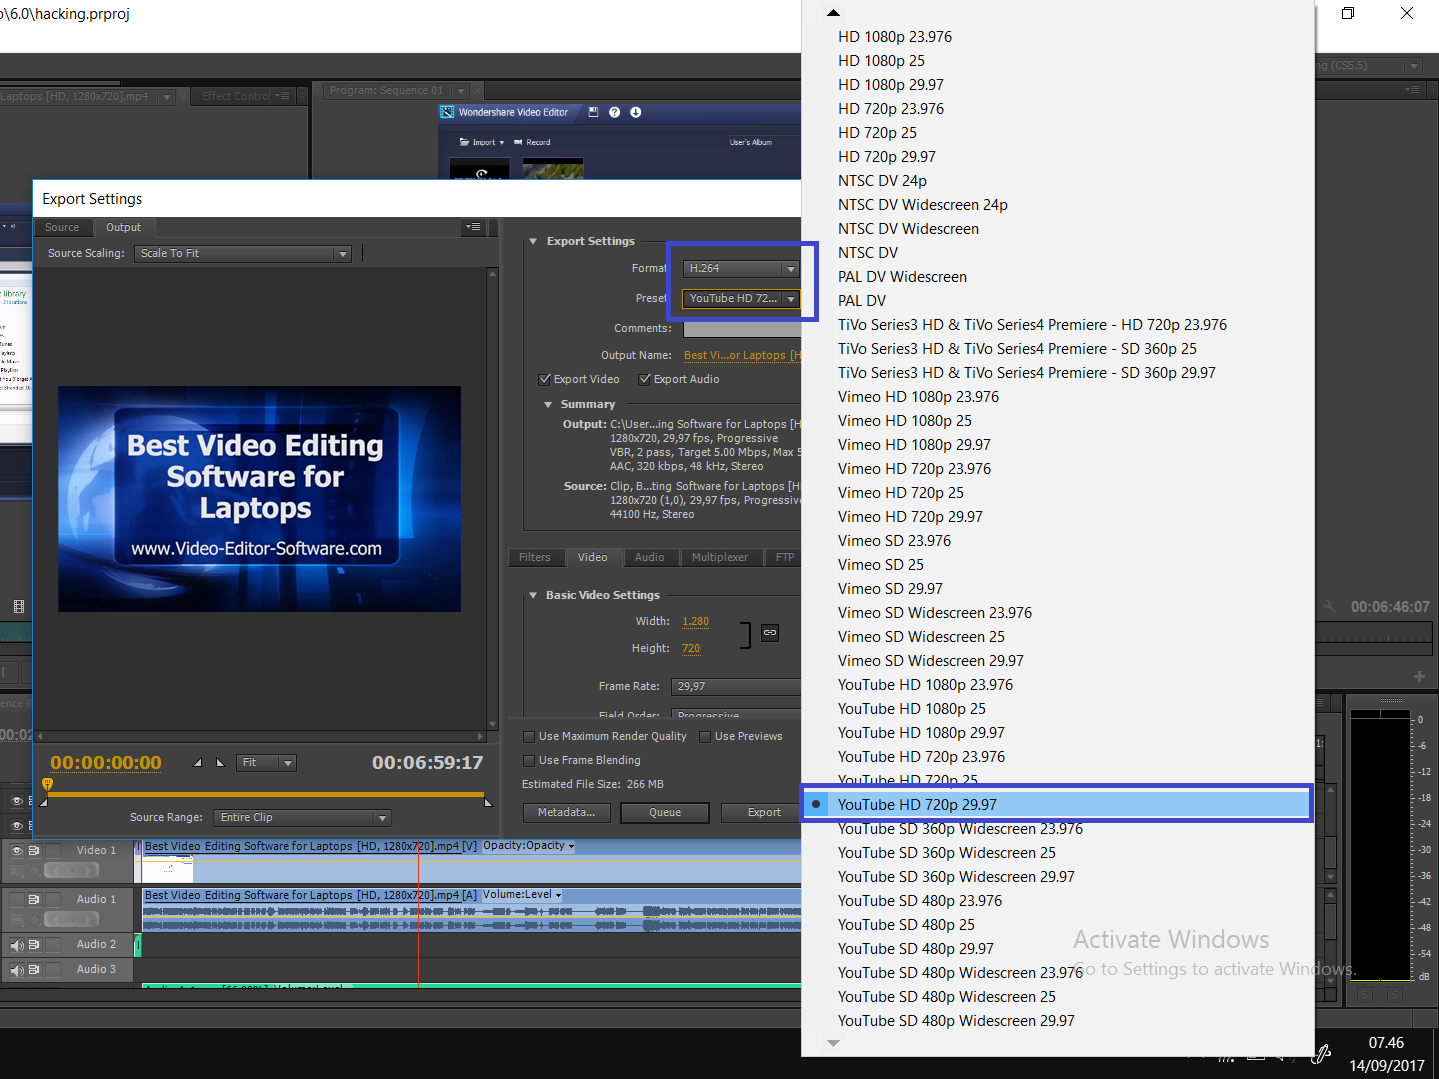Toggle sync lock on Audio 1 track
1439x1079 pixels.
pyautogui.click(x=34, y=900)
